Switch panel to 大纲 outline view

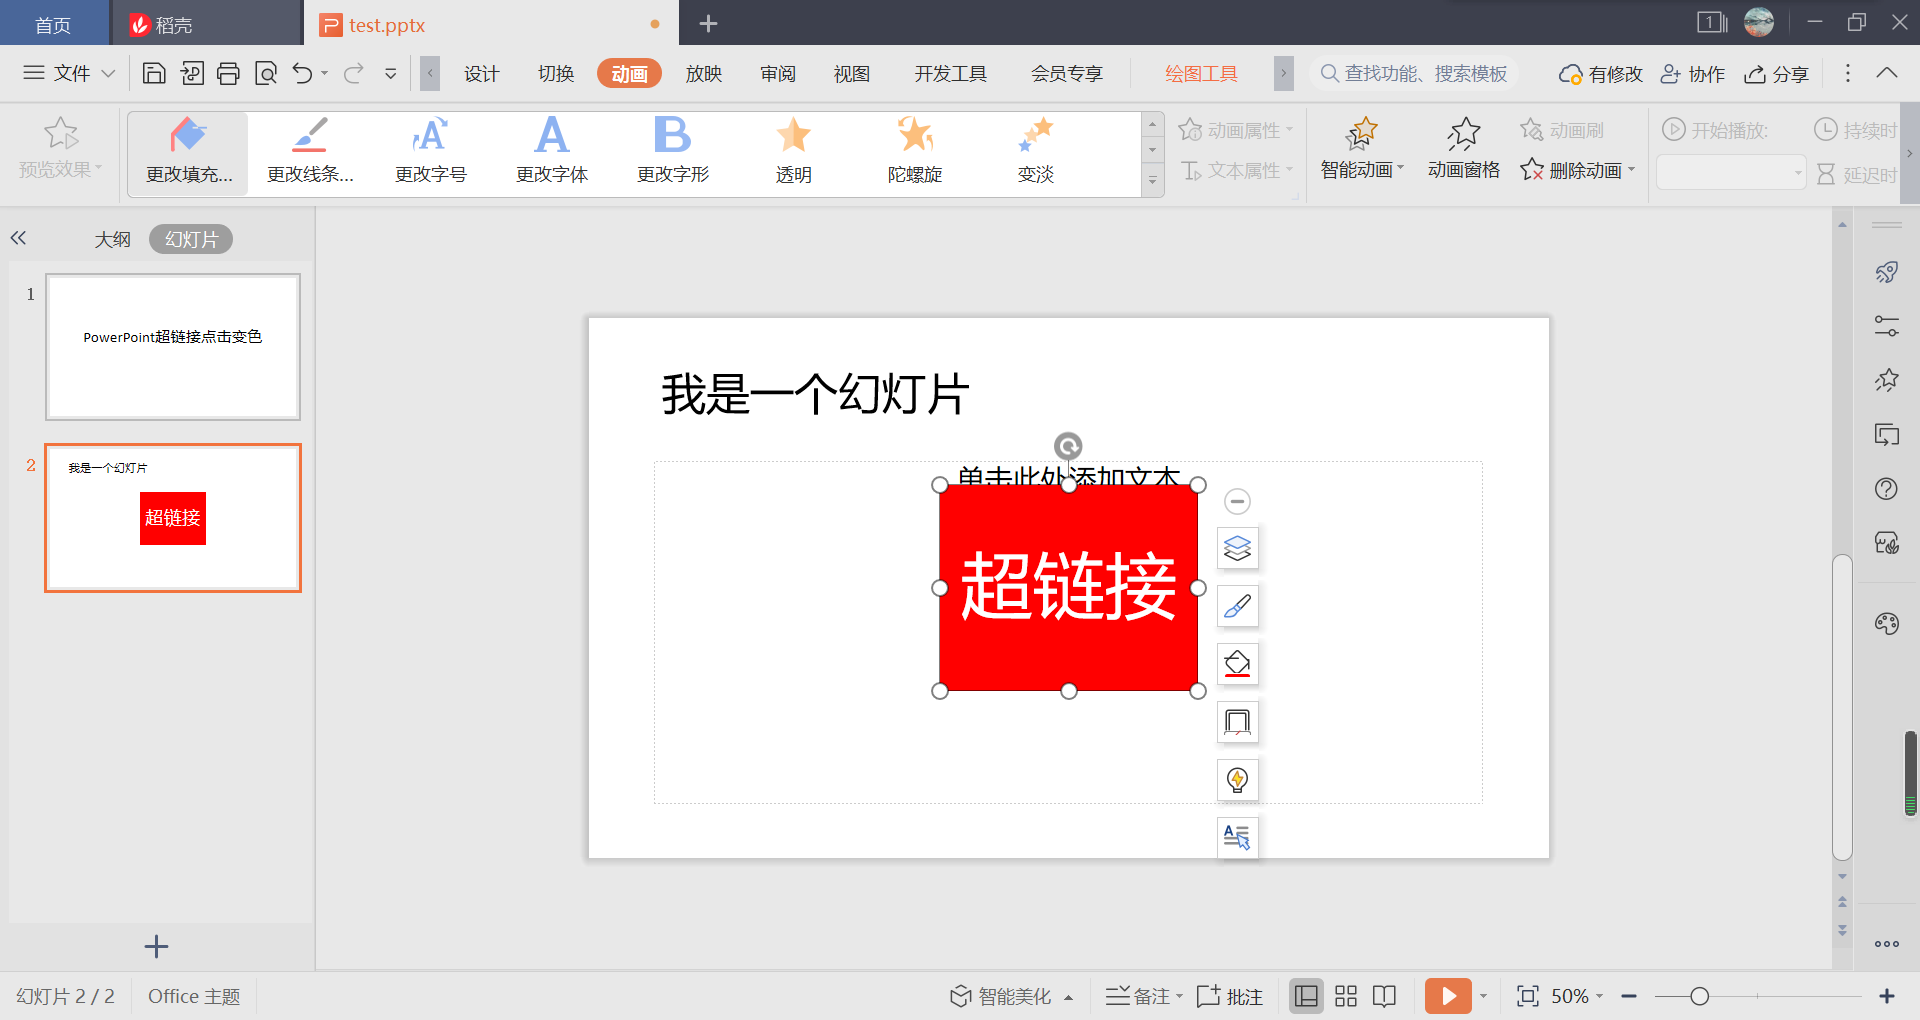(113, 239)
